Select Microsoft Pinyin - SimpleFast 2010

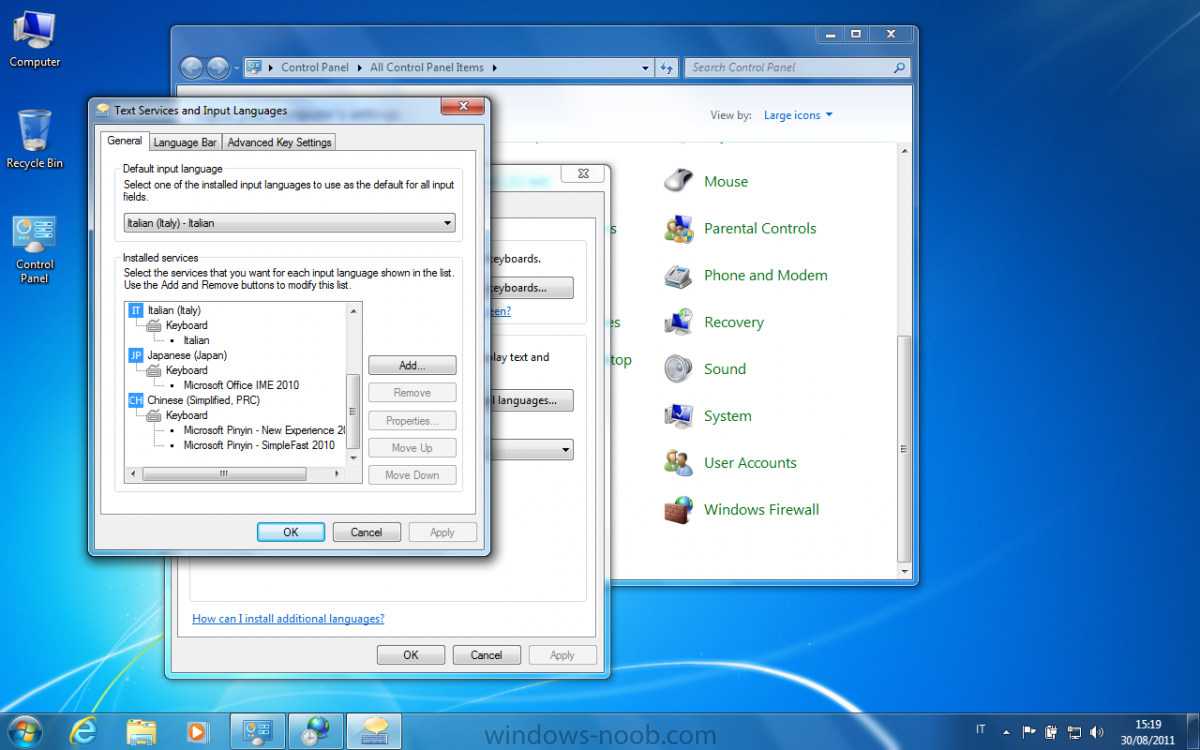[x=259, y=445]
